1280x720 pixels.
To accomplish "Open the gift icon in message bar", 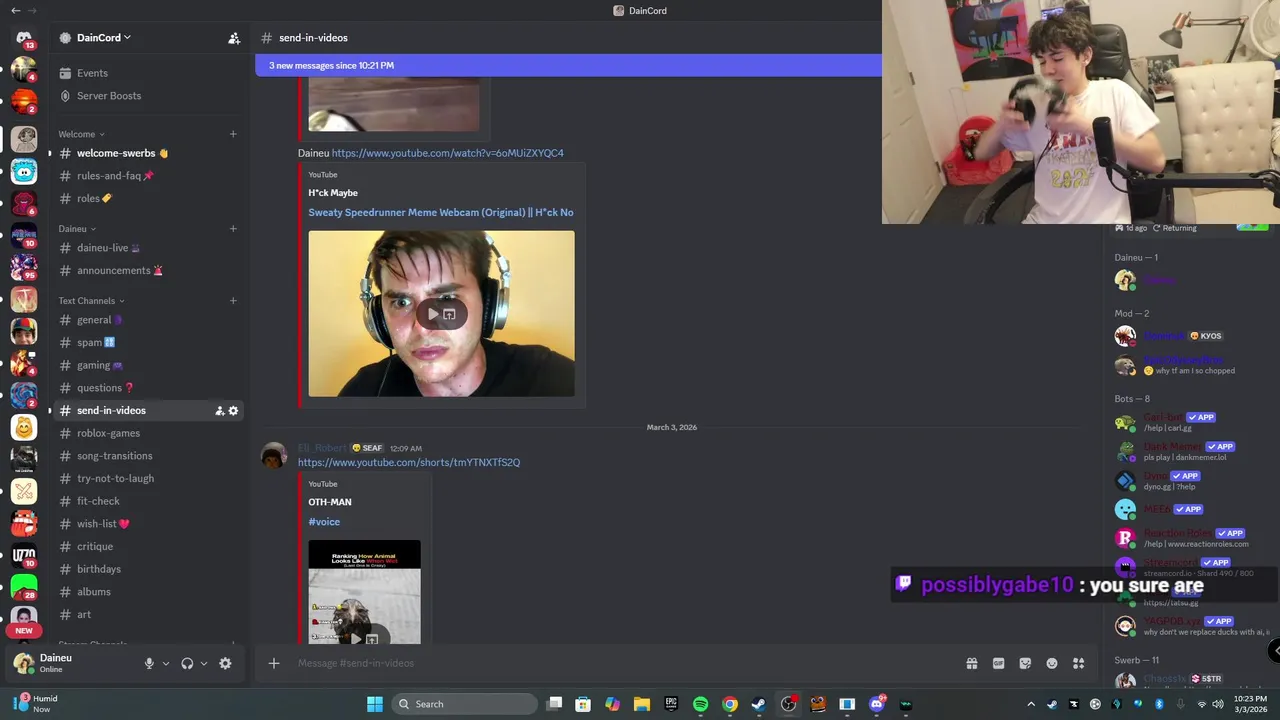I will tap(971, 663).
